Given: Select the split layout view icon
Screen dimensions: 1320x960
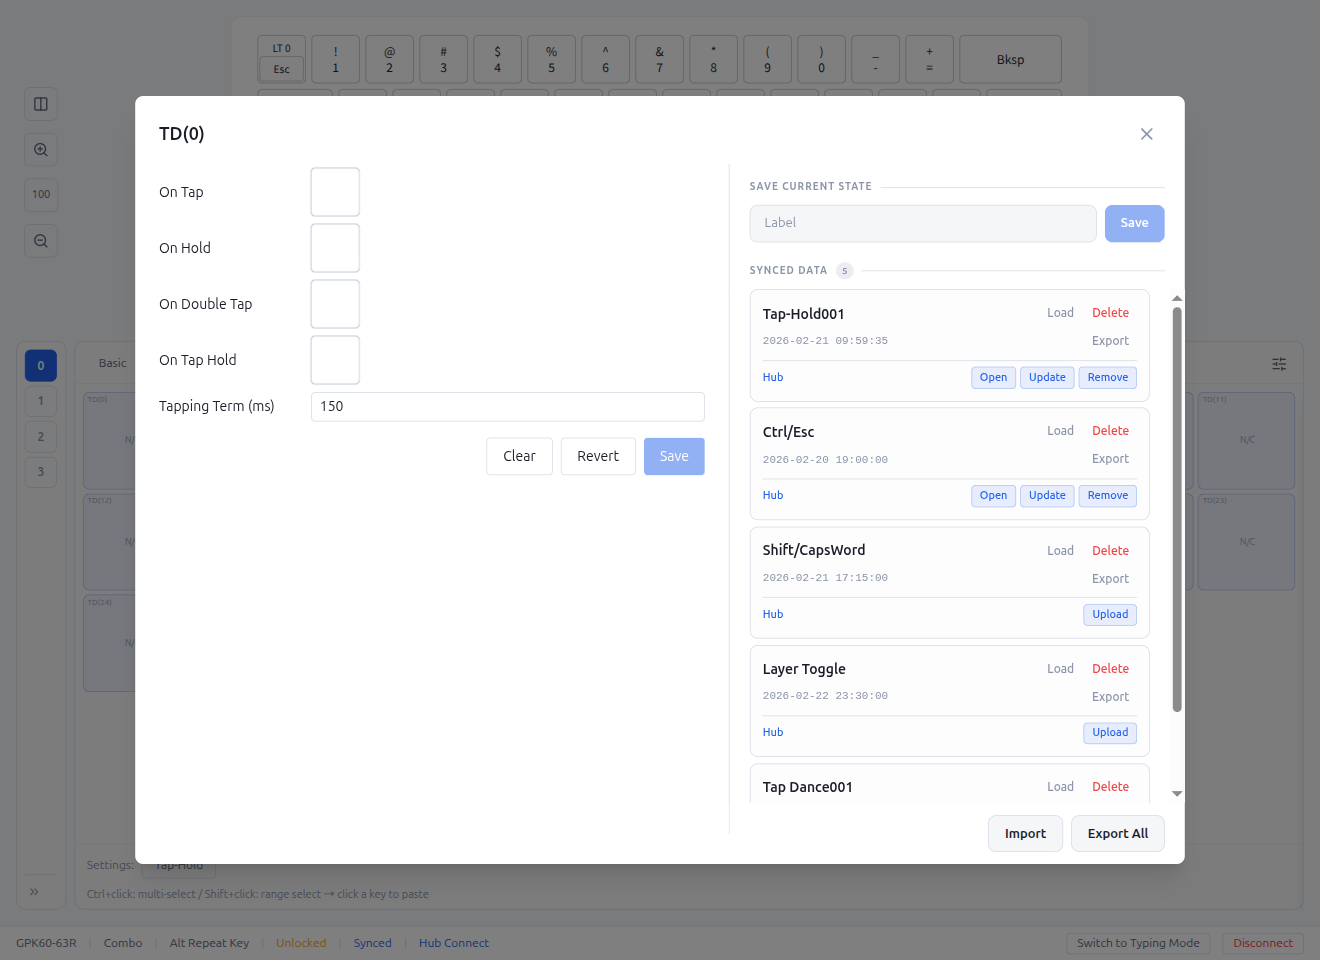Looking at the screenshot, I should [40, 103].
